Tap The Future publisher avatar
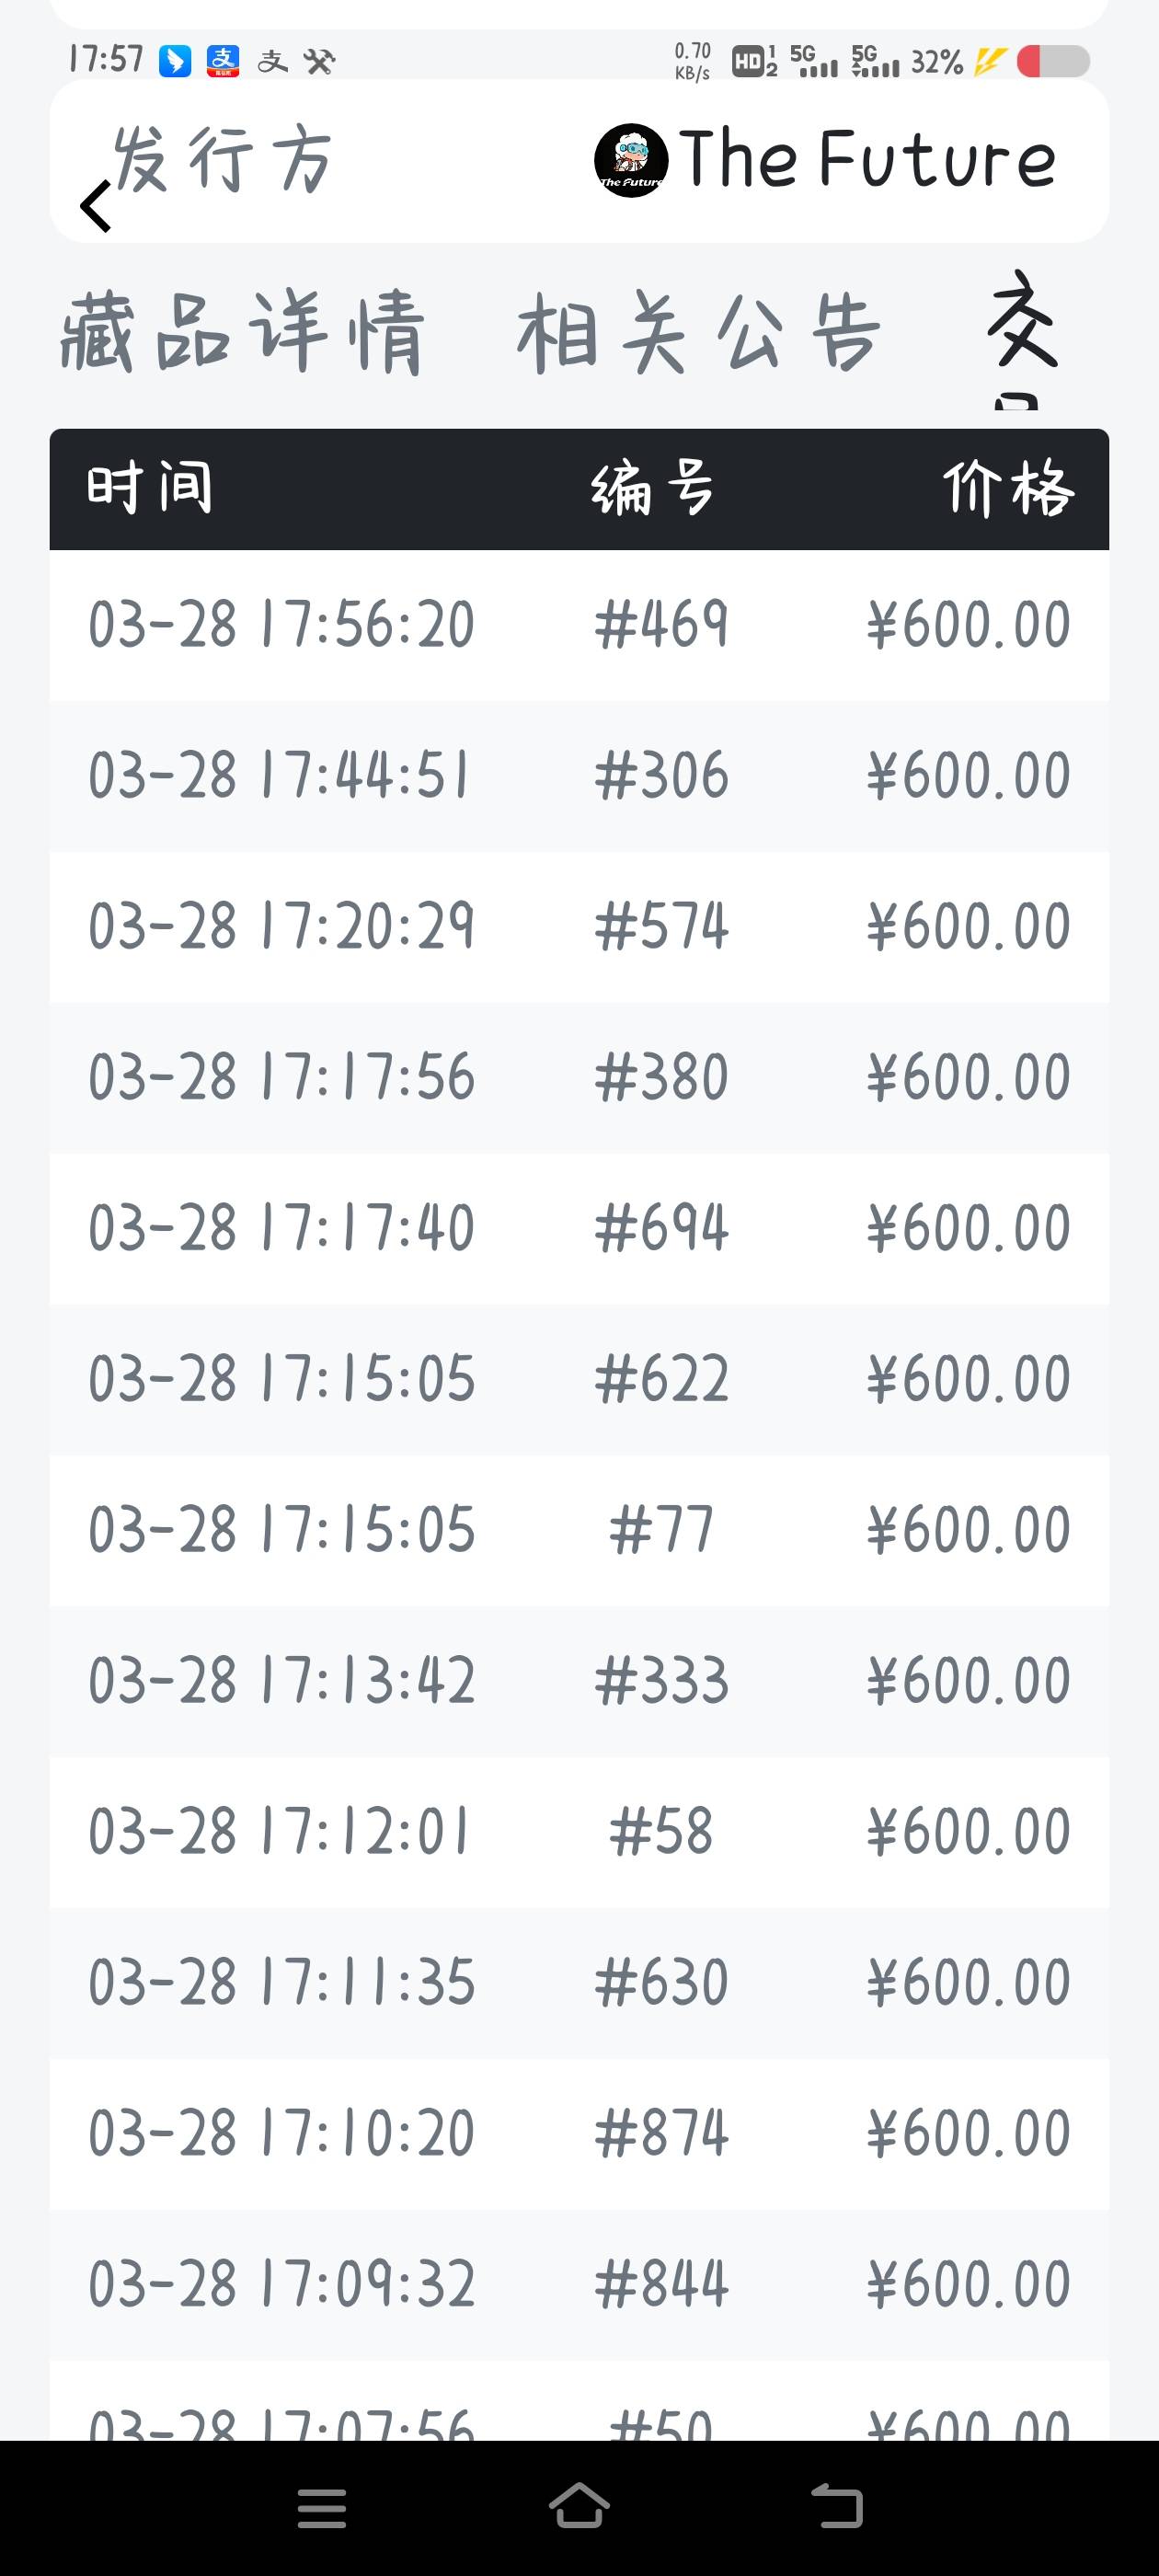The width and height of the screenshot is (1159, 2576). click(x=630, y=160)
